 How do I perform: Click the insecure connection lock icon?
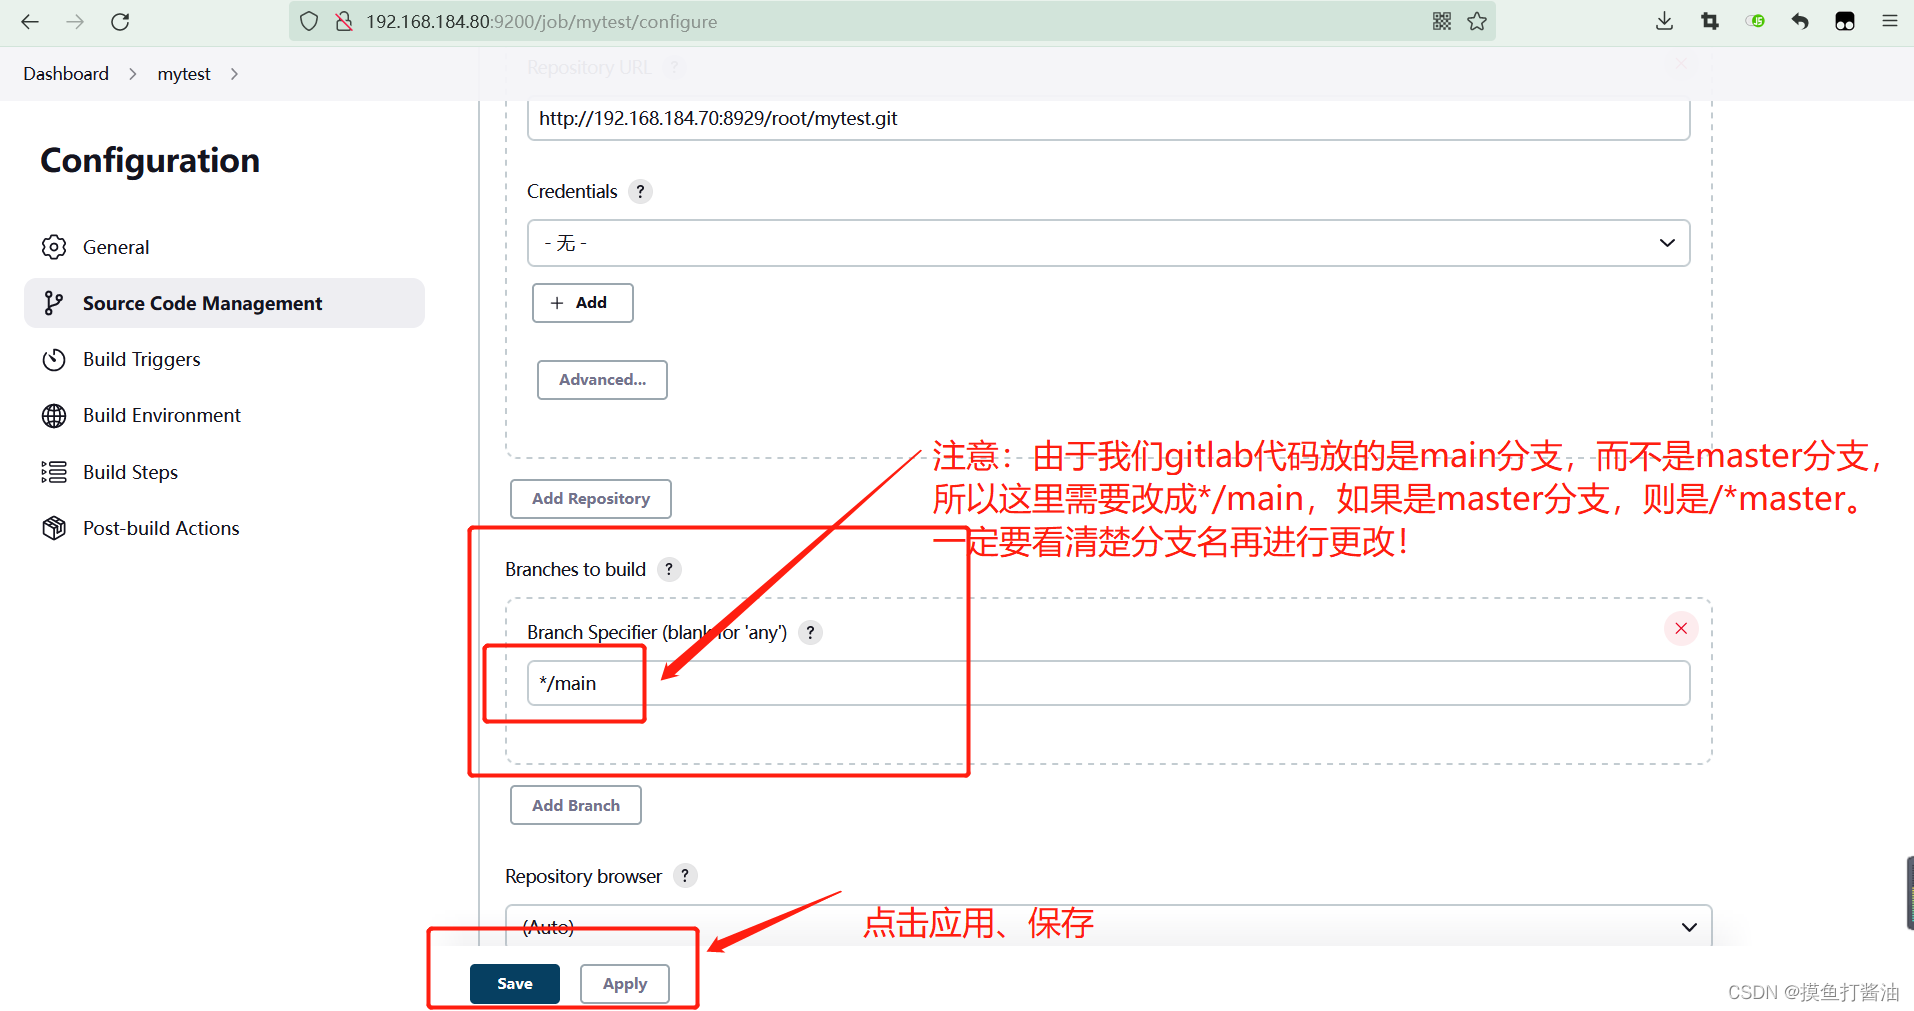[343, 21]
